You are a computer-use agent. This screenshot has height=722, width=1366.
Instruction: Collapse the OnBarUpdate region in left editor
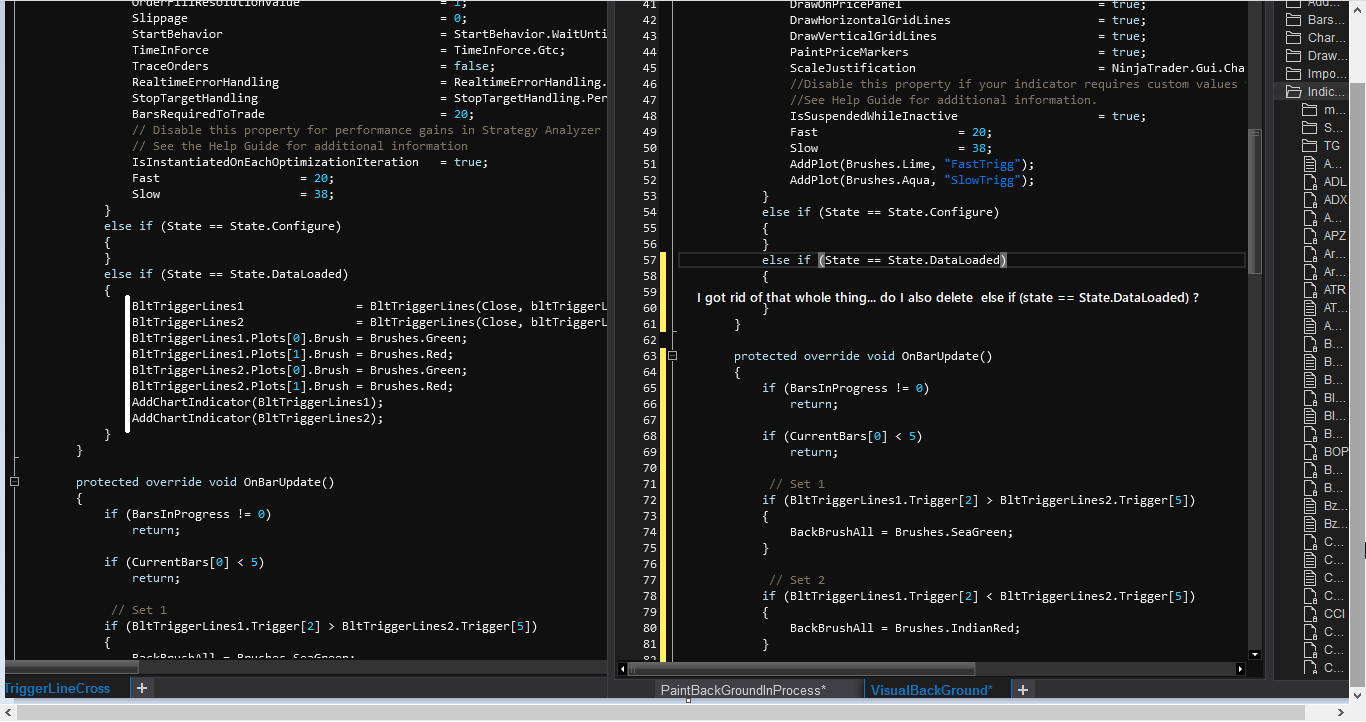pos(14,482)
